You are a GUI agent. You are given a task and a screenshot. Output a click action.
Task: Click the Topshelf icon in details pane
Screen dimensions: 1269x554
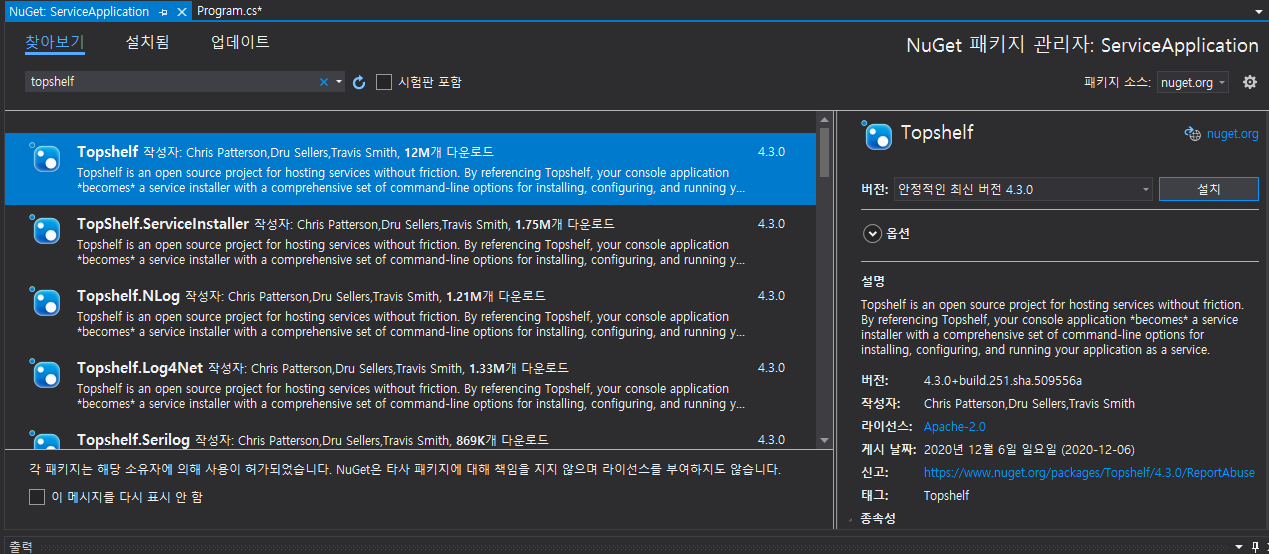877,134
